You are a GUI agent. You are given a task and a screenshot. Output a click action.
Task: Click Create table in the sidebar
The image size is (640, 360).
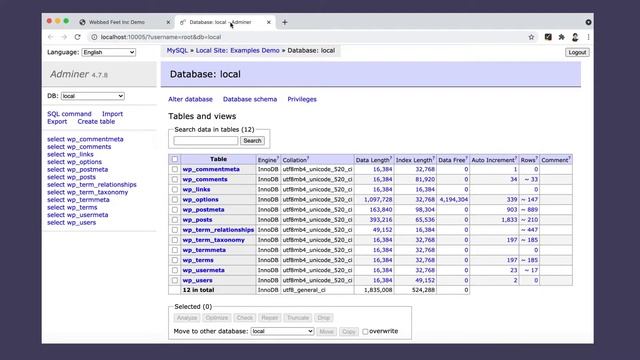pos(96,122)
